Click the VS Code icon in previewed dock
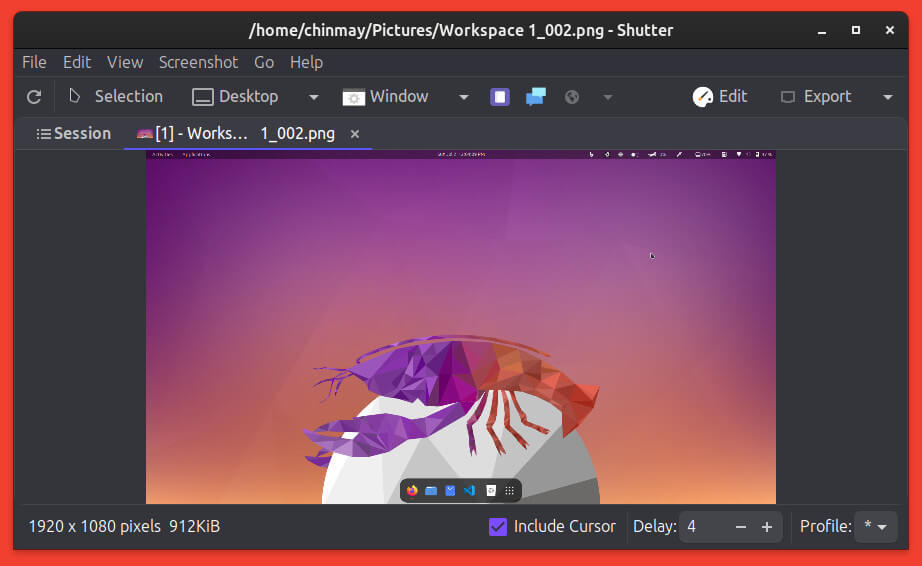The height and width of the screenshot is (566, 922). [469, 490]
